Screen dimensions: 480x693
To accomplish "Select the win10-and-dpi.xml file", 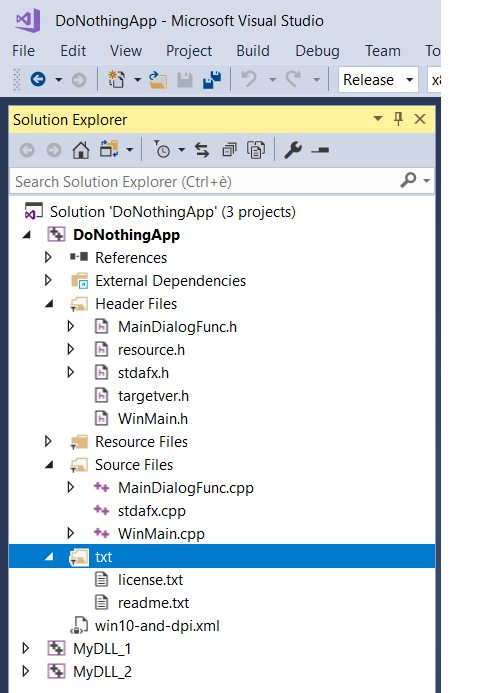I will tap(157, 626).
